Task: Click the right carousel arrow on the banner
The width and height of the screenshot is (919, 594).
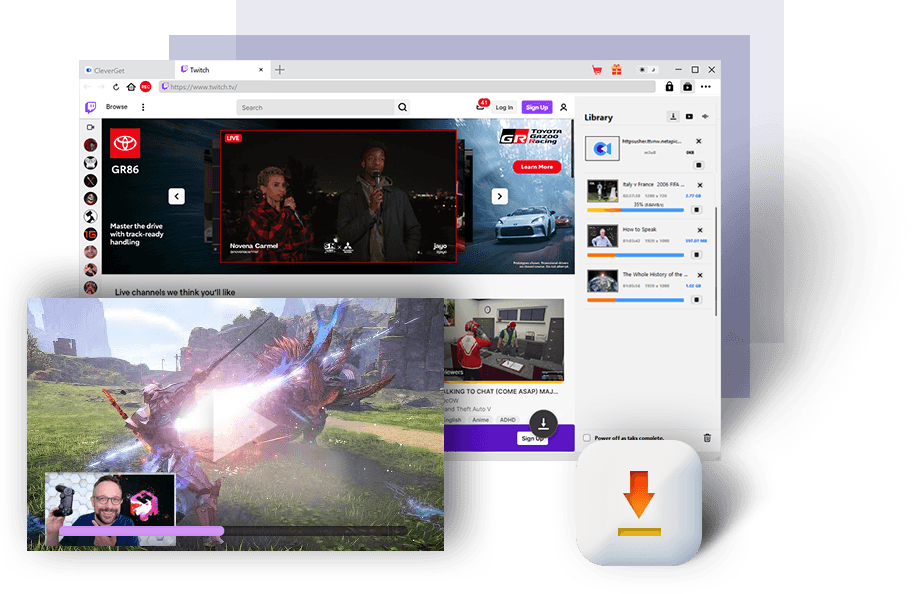Action: point(500,196)
